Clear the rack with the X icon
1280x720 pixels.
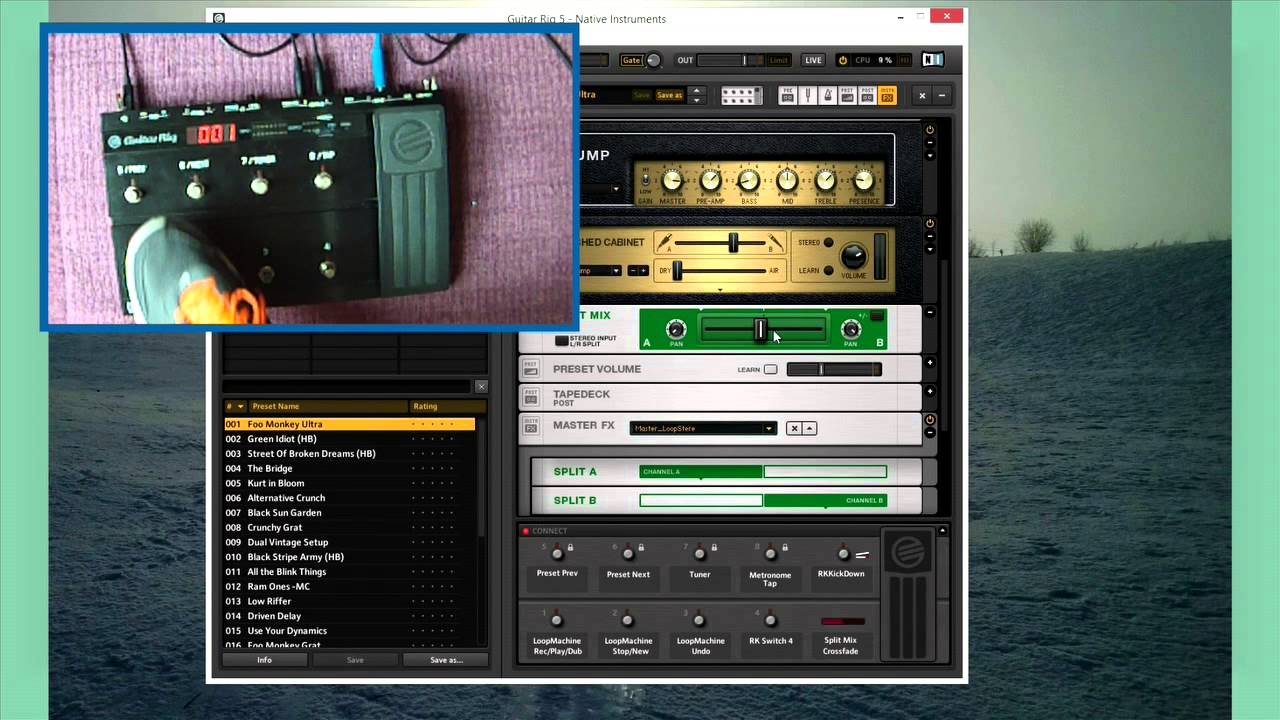point(922,95)
